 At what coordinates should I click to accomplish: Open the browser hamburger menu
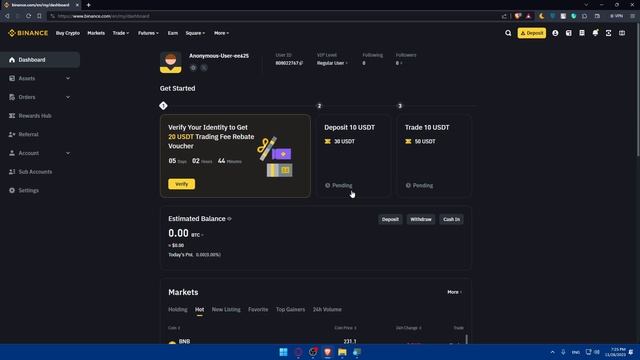[632, 16]
